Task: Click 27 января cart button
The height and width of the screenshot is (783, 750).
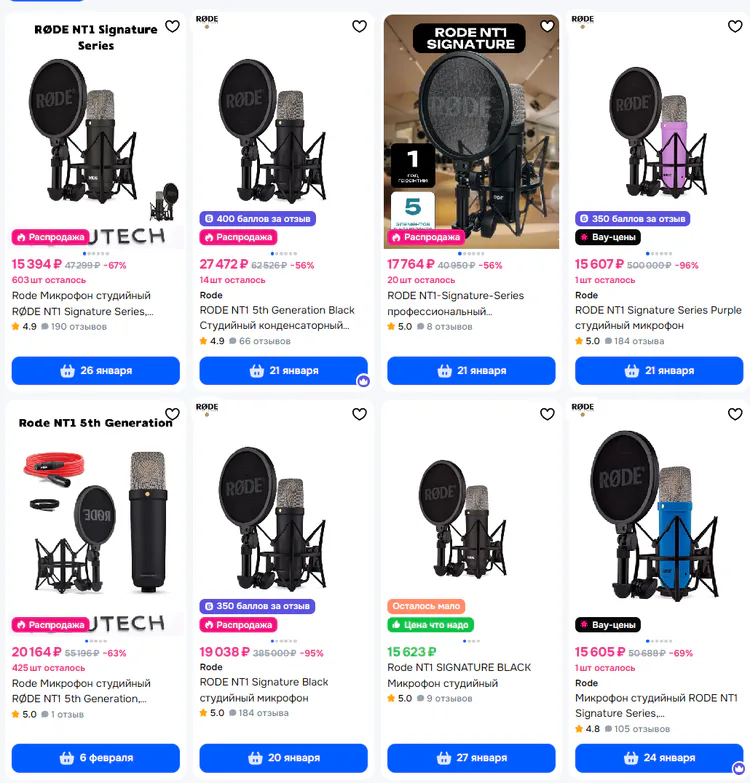Action: [471, 758]
